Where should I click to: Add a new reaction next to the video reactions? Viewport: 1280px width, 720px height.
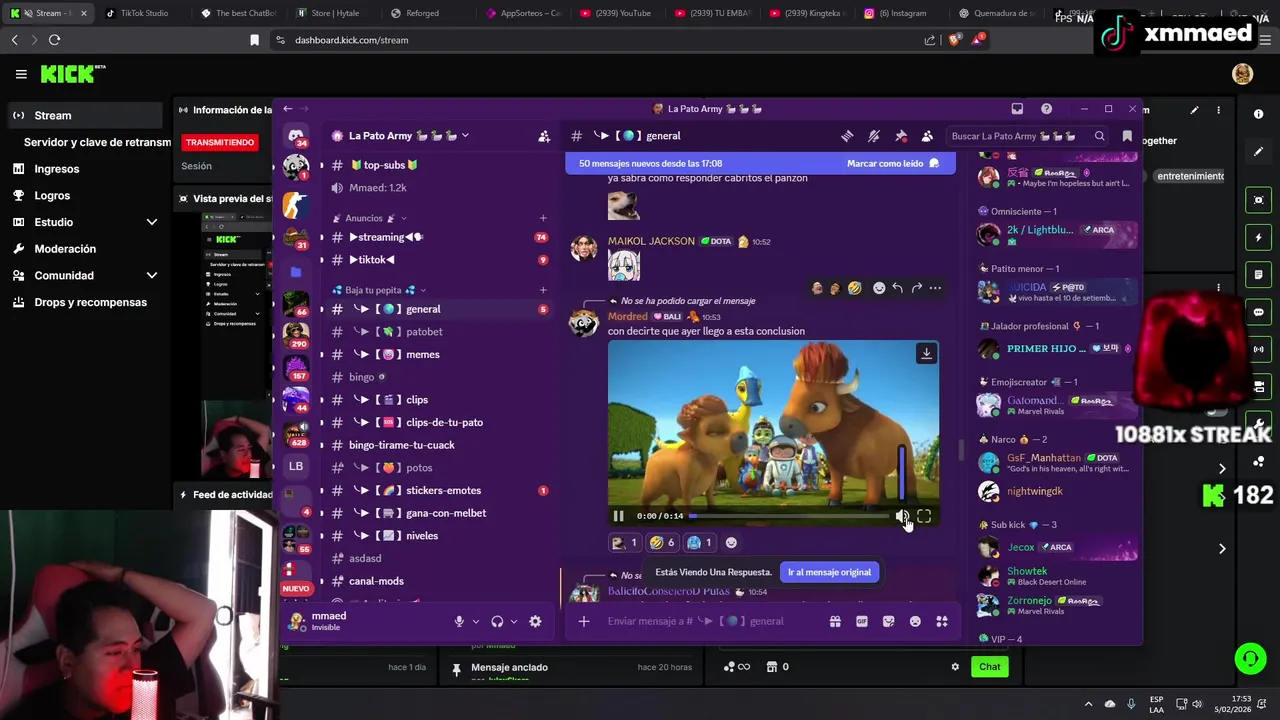pos(731,542)
